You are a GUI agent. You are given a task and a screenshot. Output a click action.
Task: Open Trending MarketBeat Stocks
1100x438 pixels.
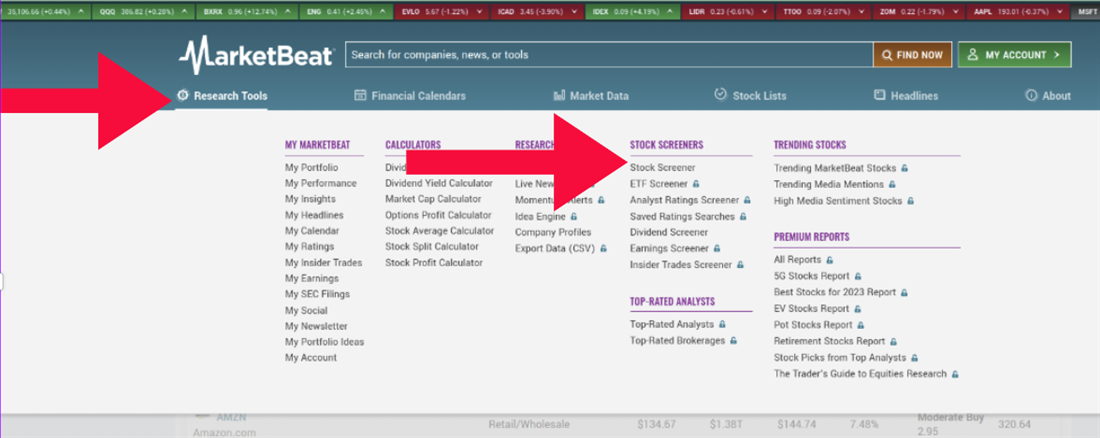(x=835, y=168)
